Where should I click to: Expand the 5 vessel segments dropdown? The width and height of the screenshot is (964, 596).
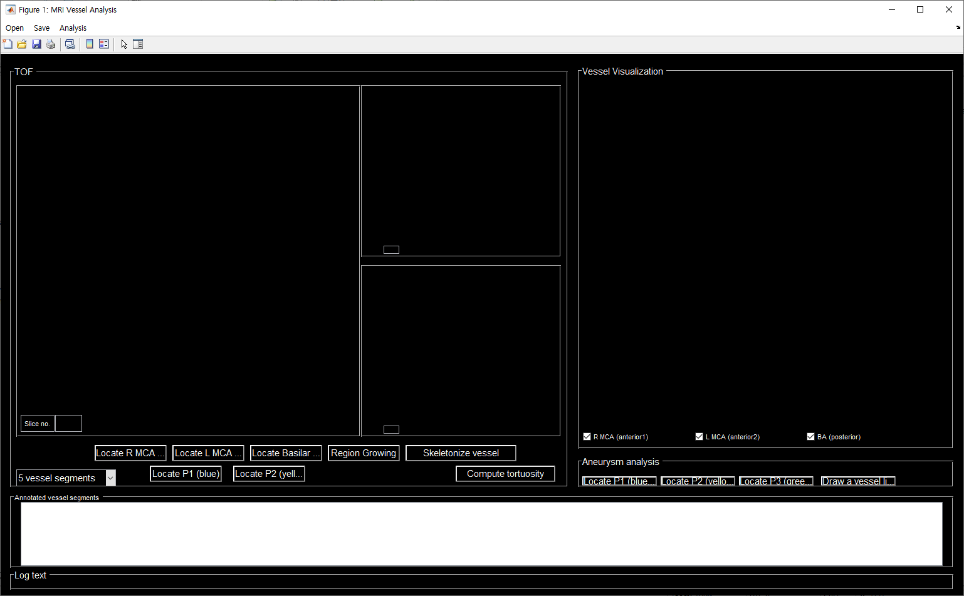[110, 478]
